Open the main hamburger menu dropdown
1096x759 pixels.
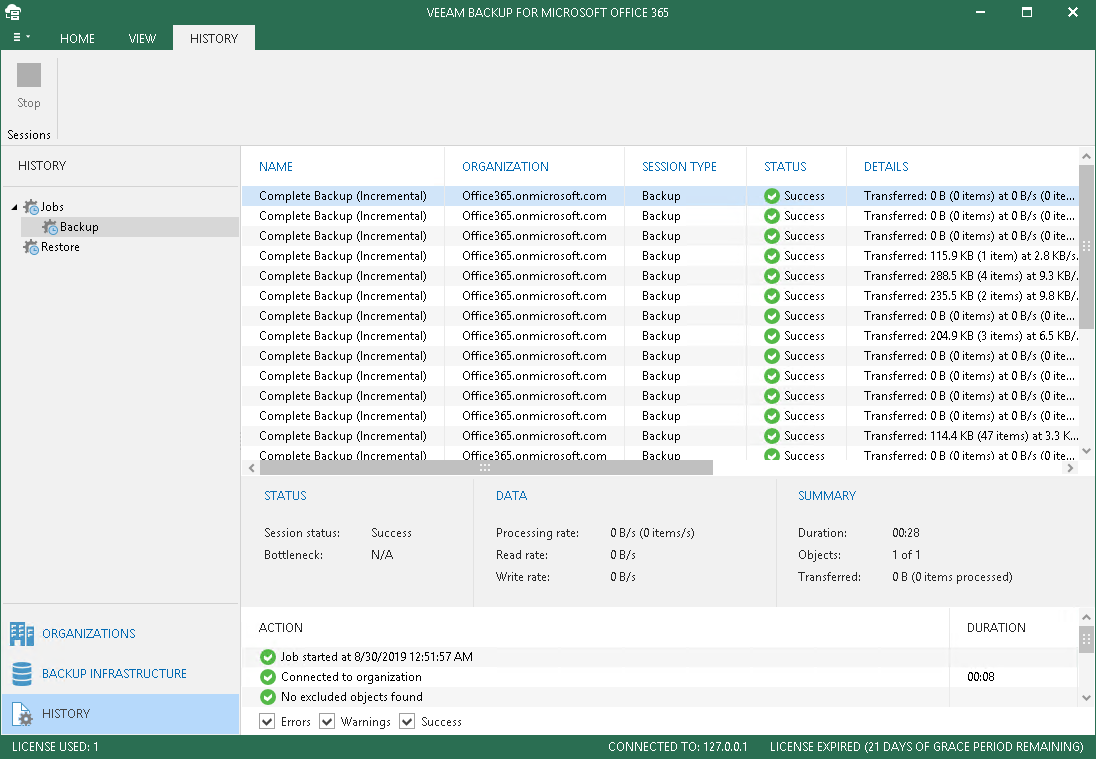click(x=22, y=37)
